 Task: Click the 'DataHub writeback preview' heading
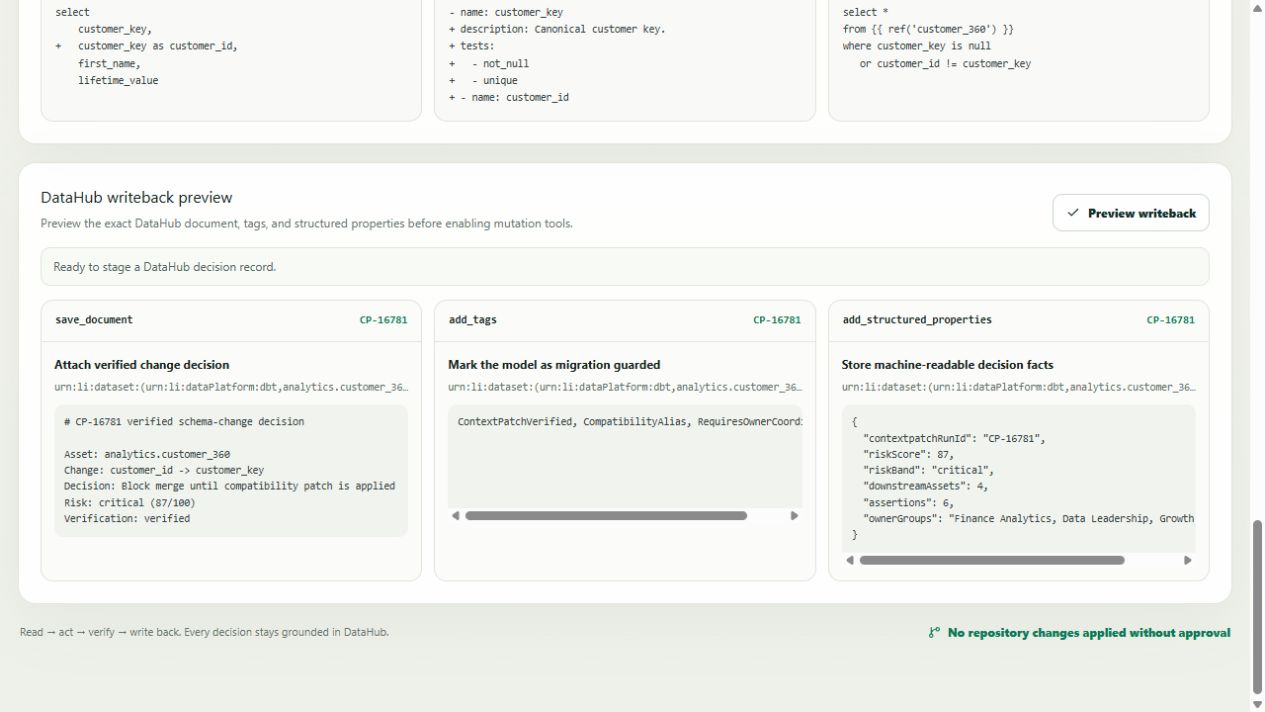(x=136, y=198)
